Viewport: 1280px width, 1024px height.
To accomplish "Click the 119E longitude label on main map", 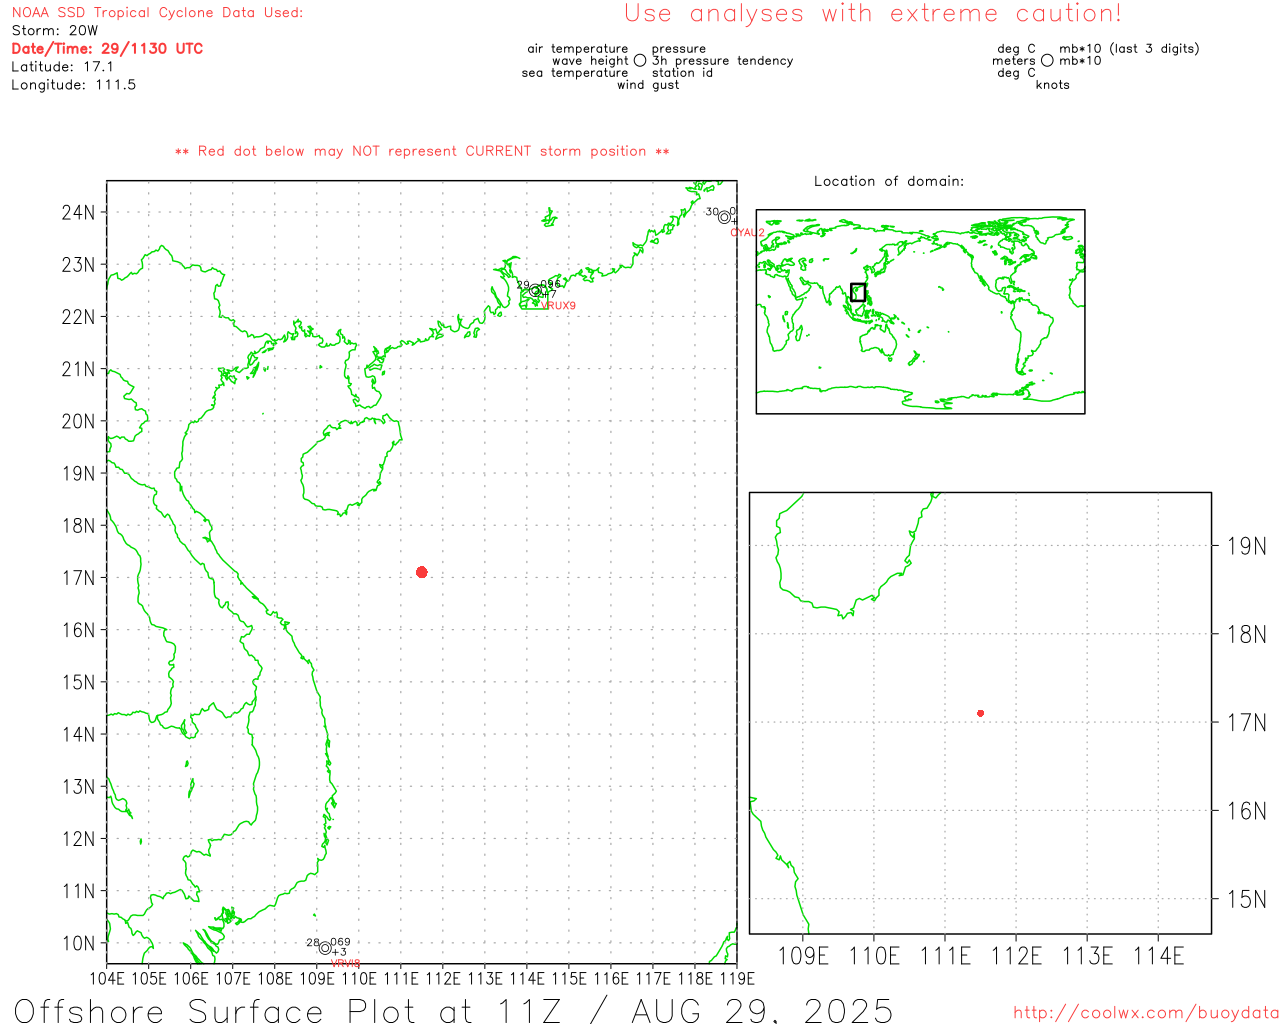I will point(736,978).
